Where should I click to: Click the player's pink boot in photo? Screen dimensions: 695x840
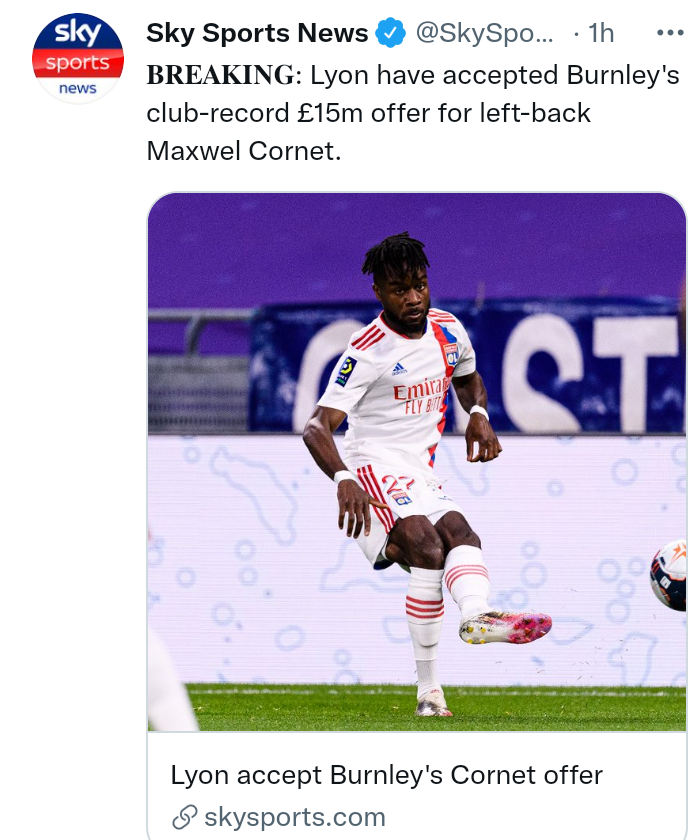pyautogui.click(x=505, y=627)
